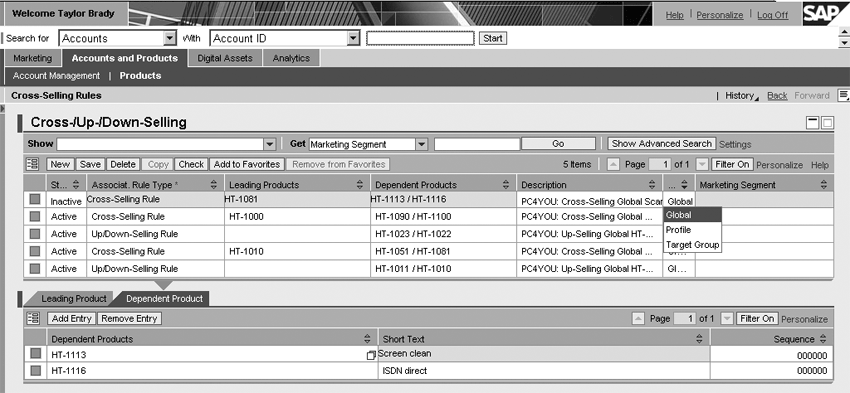Choose Target Group from the open list
850x393 pixels.
tap(692, 245)
